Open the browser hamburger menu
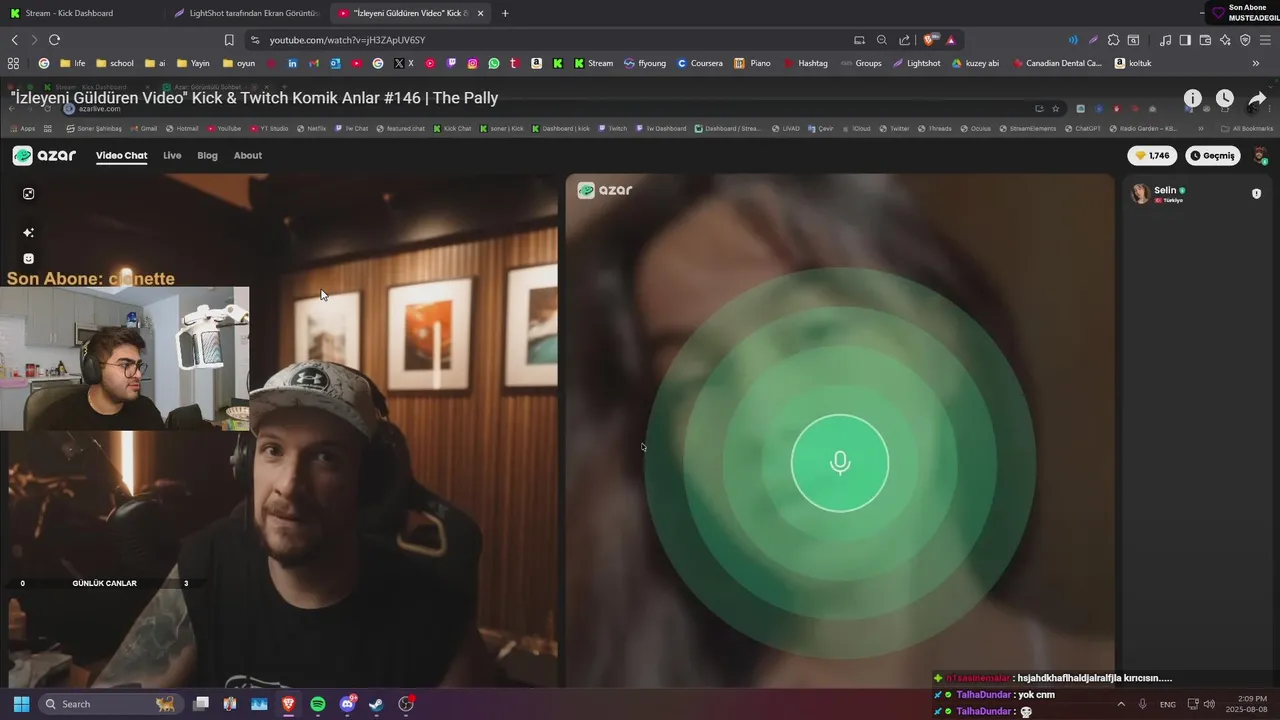Screen dimensions: 1280x720 (1264, 40)
